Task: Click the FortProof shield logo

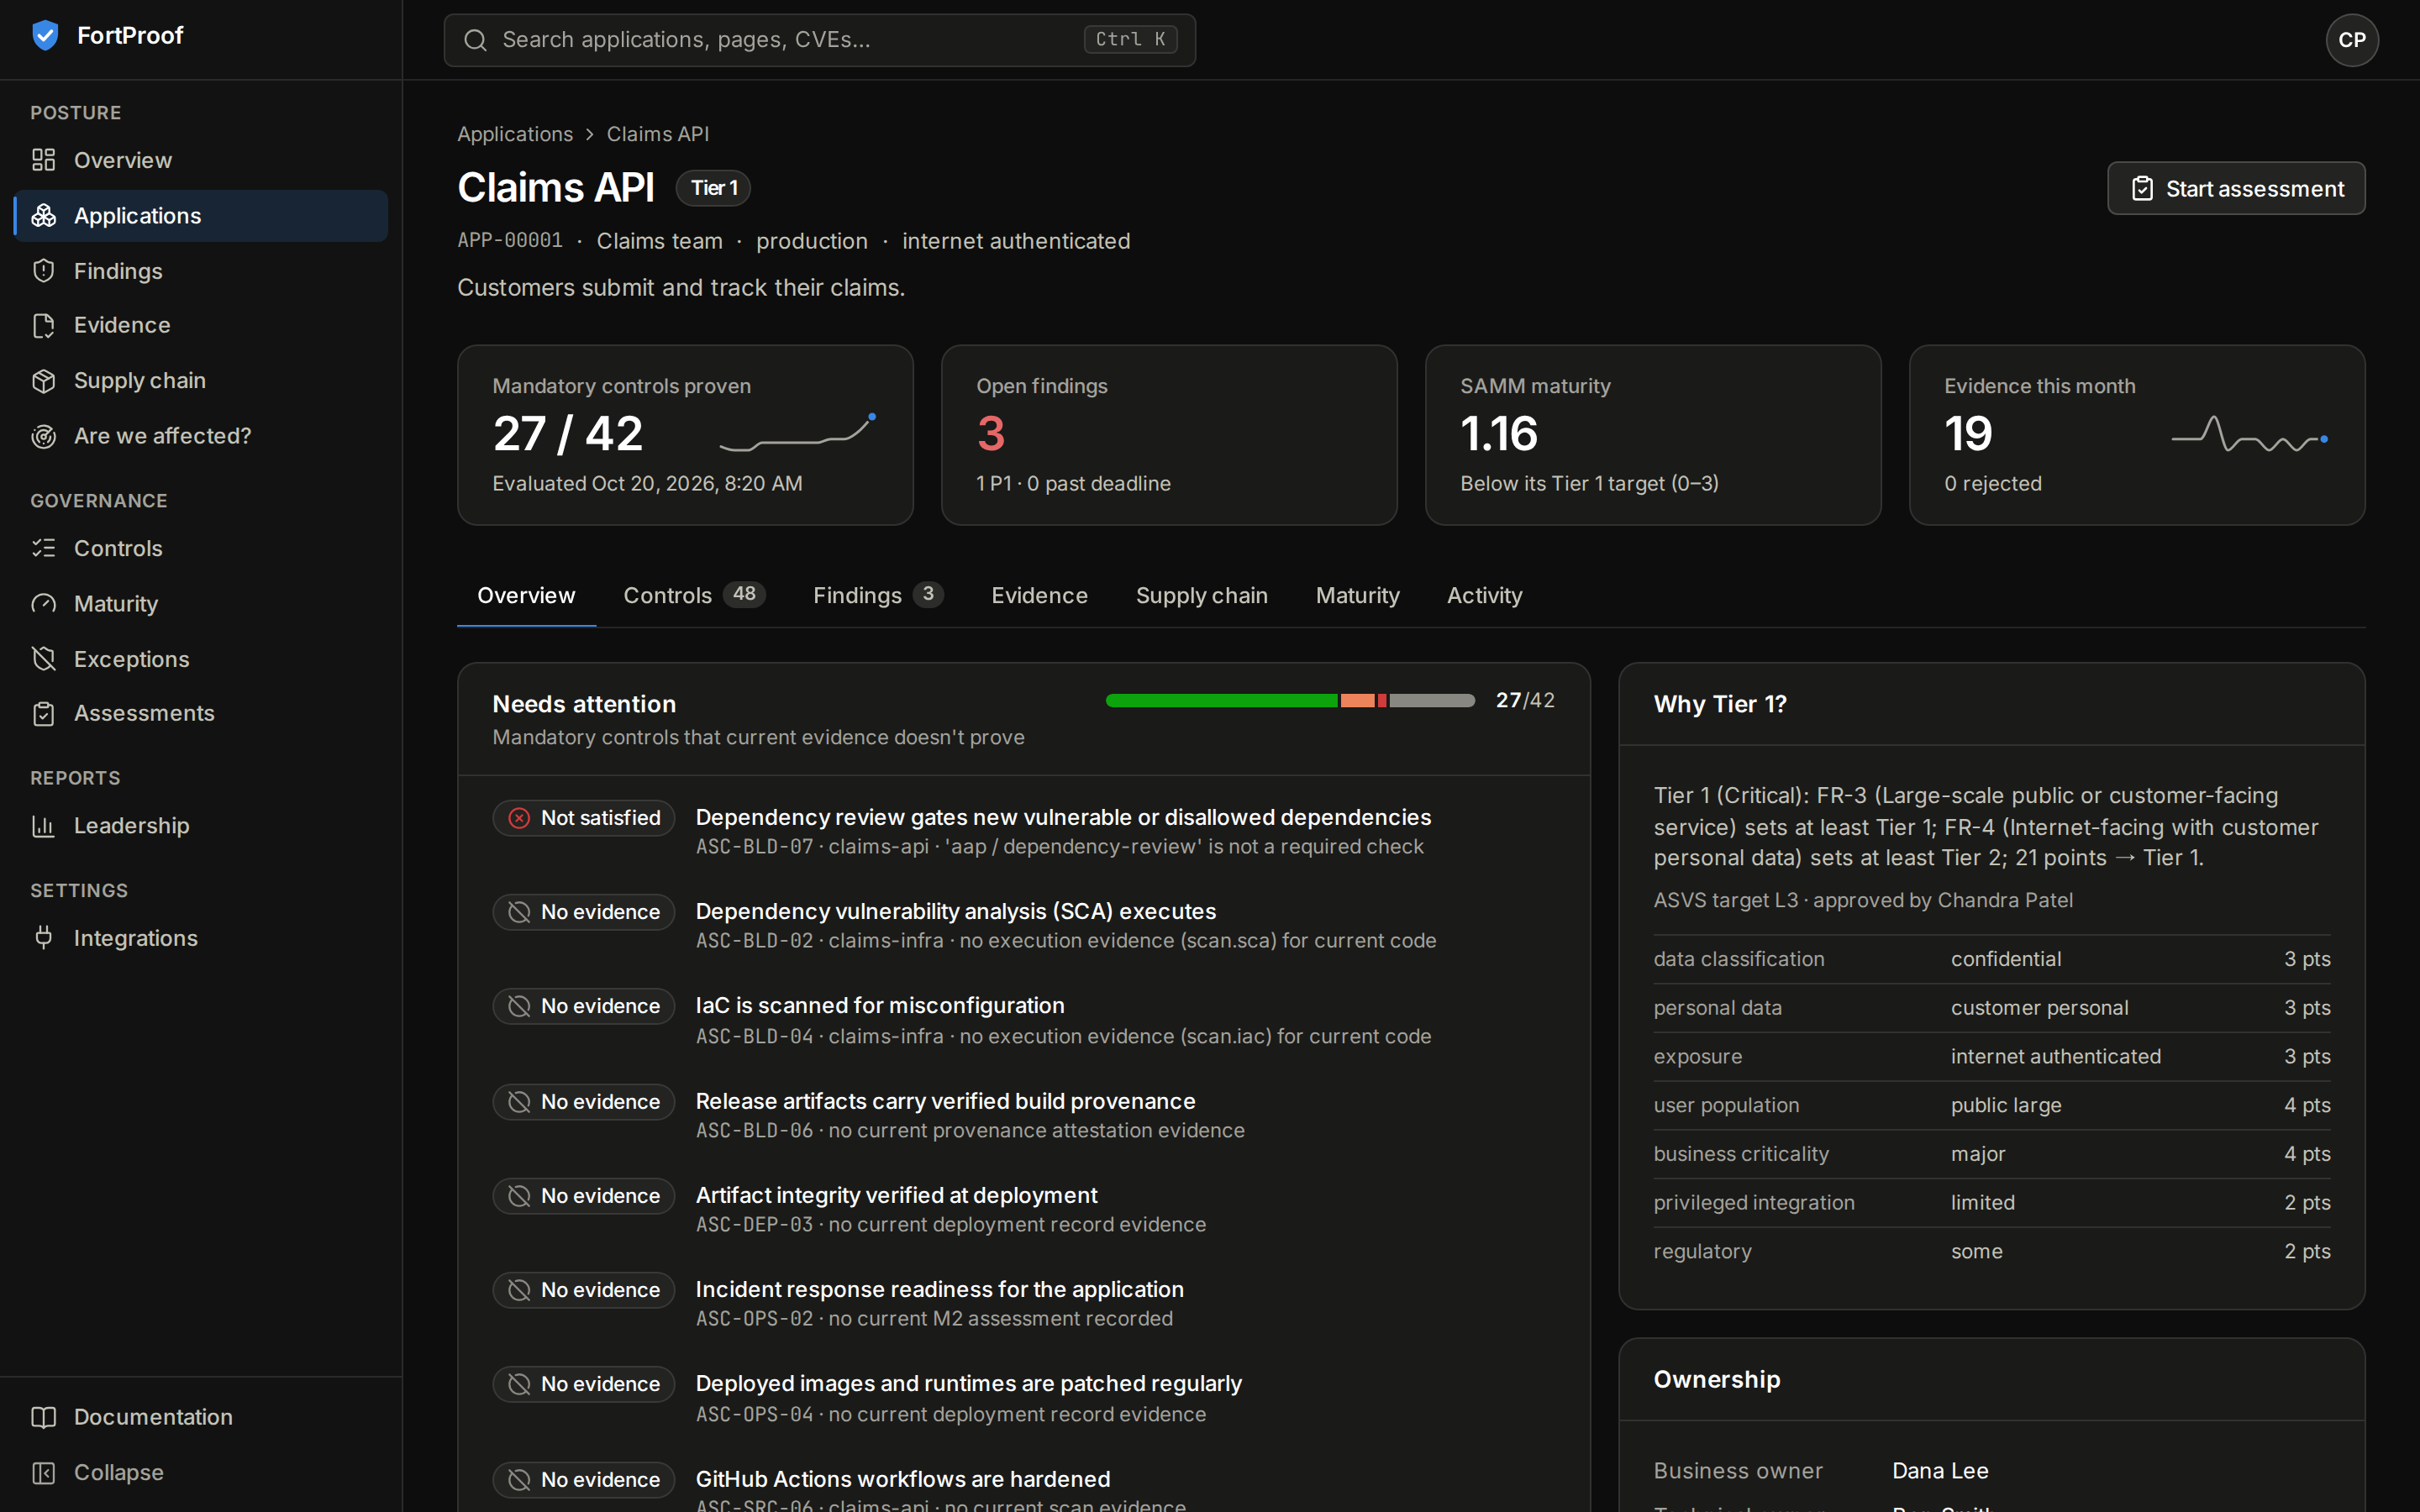Action: tap(45, 36)
